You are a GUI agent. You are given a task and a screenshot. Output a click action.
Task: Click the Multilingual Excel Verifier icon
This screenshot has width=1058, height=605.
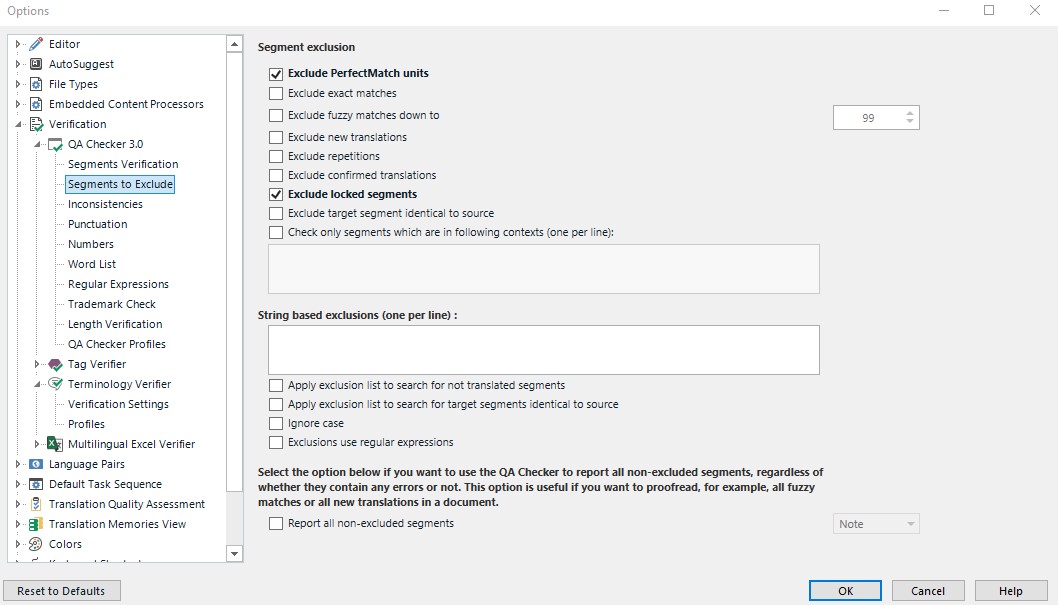point(56,444)
